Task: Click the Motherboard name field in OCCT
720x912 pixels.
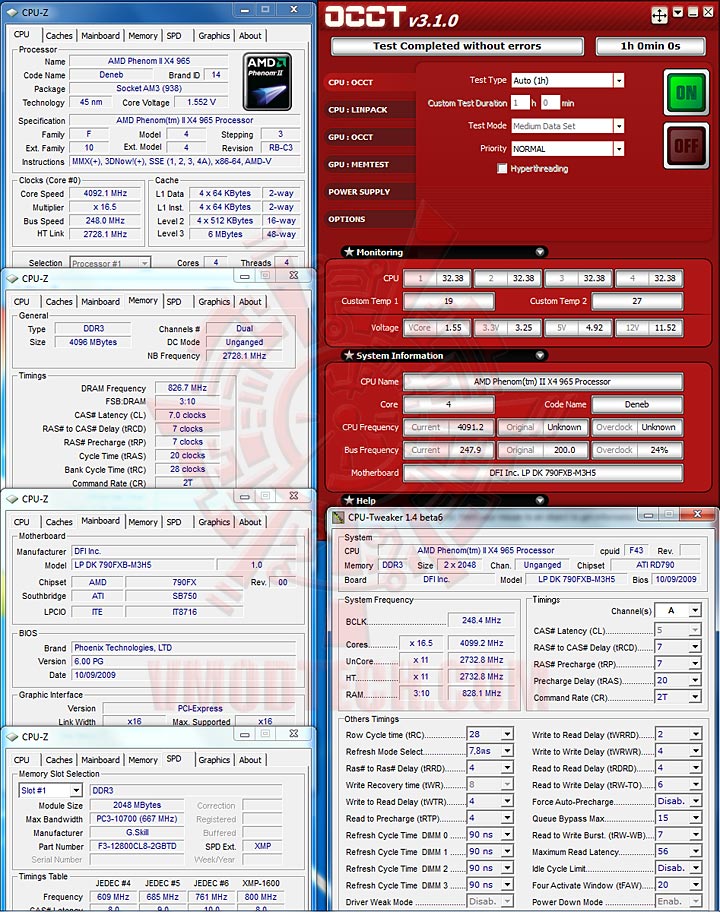Action: (543, 473)
